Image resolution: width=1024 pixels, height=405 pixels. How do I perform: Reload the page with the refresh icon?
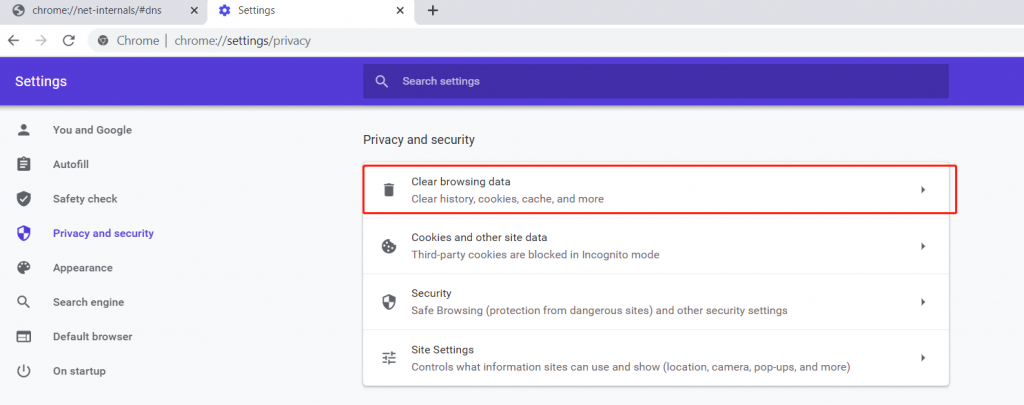tap(69, 40)
